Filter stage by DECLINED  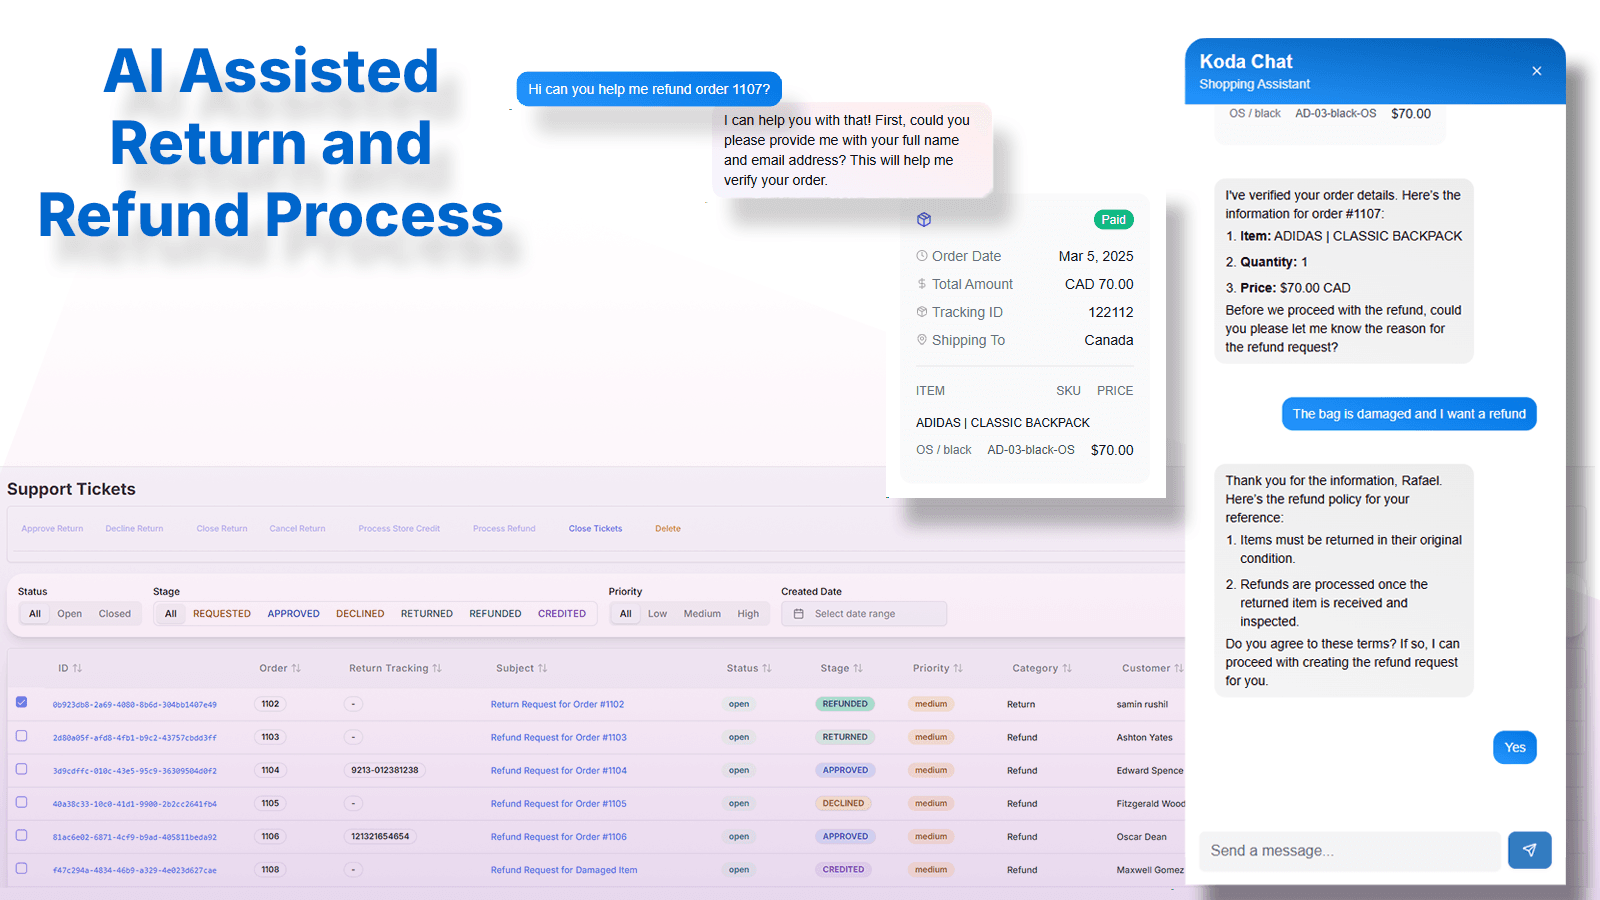pyautogui.click(x=360, y=614)
